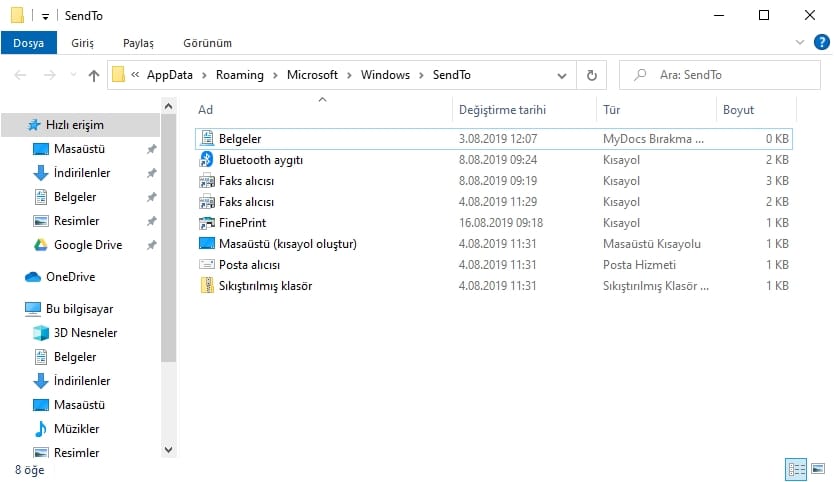This screenshot has width=834, height=482.
Task: Open the recent locations dropdown arrow
Action: [x=73, y=75]
